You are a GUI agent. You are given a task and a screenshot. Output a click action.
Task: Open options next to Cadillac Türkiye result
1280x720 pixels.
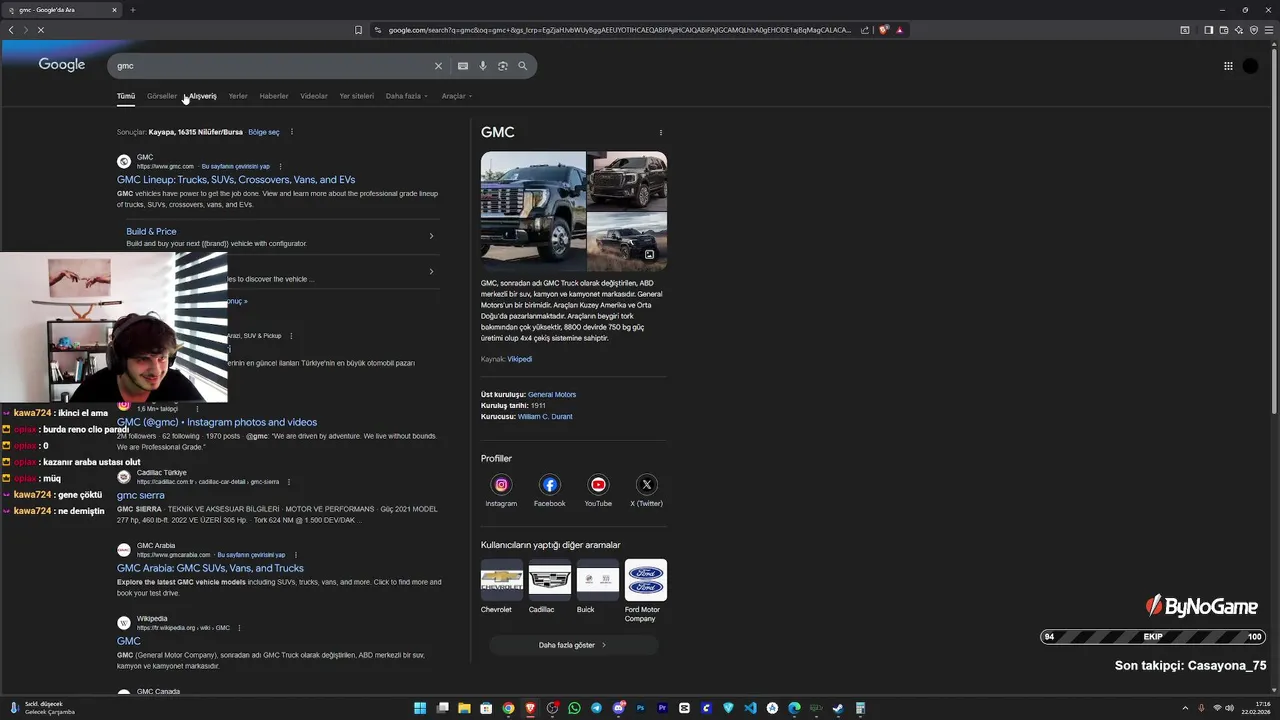pos(289,482)
